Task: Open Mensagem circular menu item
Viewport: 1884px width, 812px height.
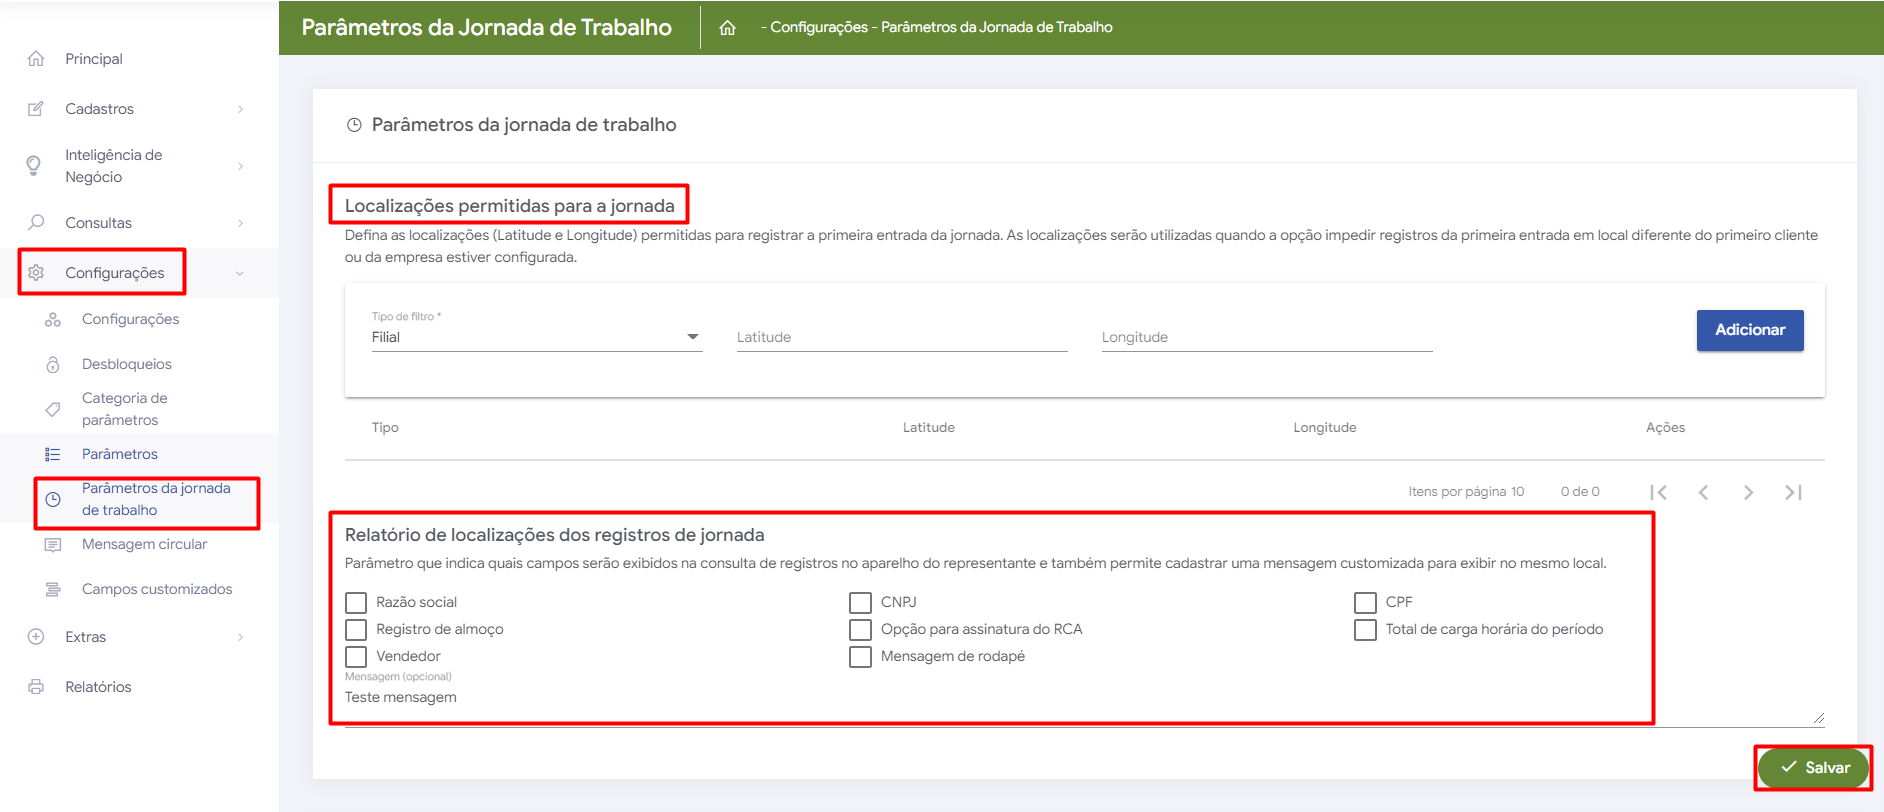Action: coord(144,544)
